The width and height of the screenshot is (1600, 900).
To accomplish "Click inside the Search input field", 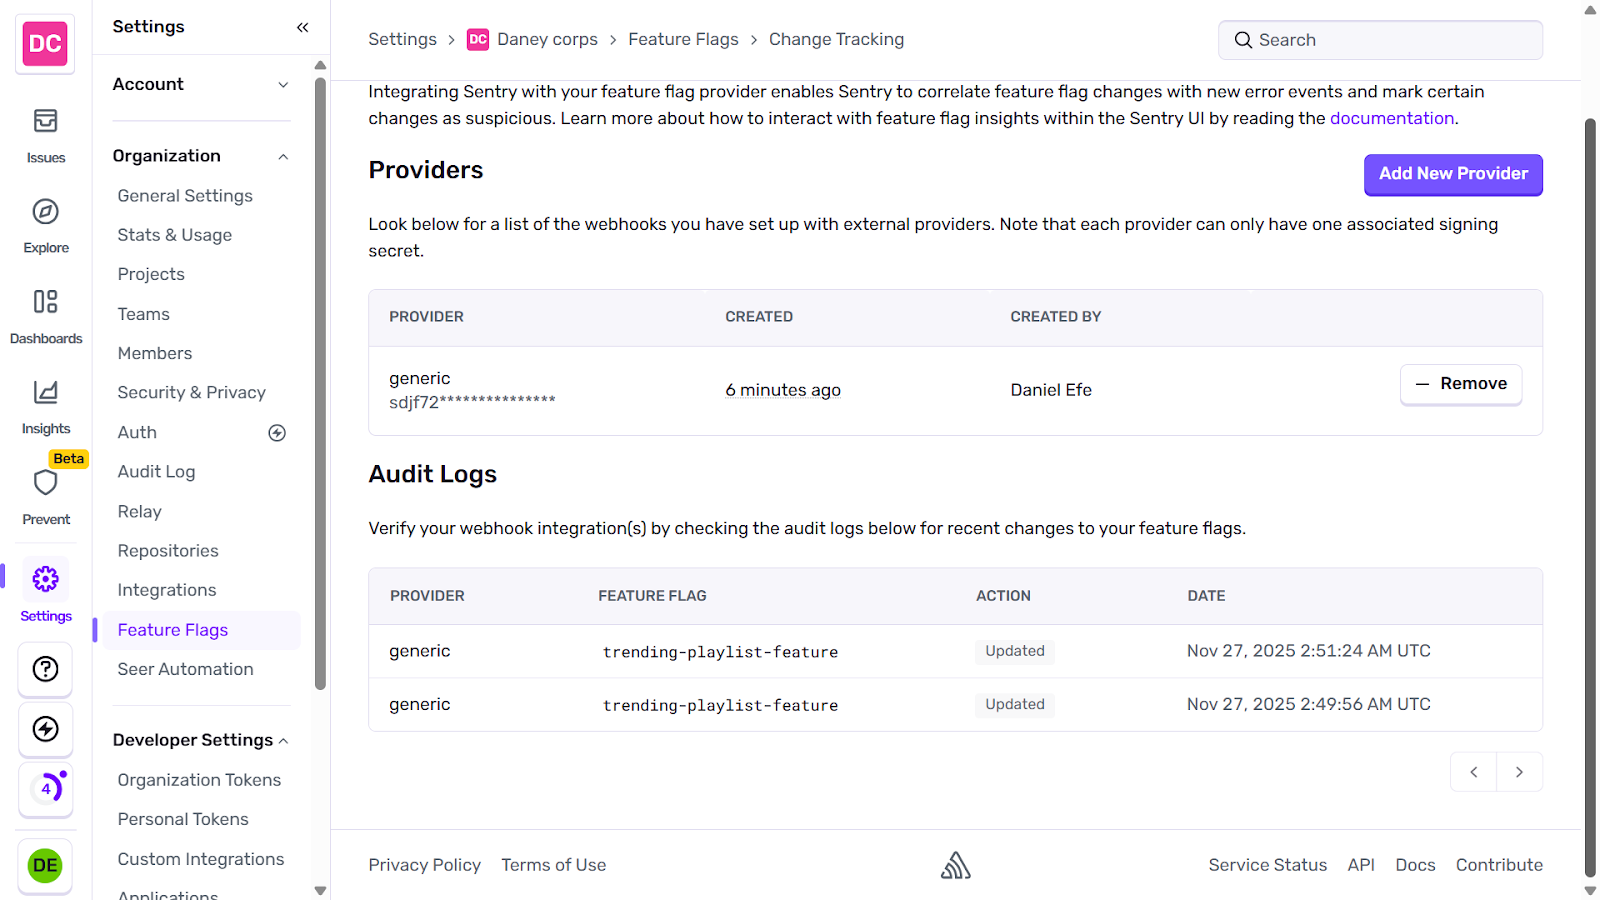I will [x=1380, y=39].
